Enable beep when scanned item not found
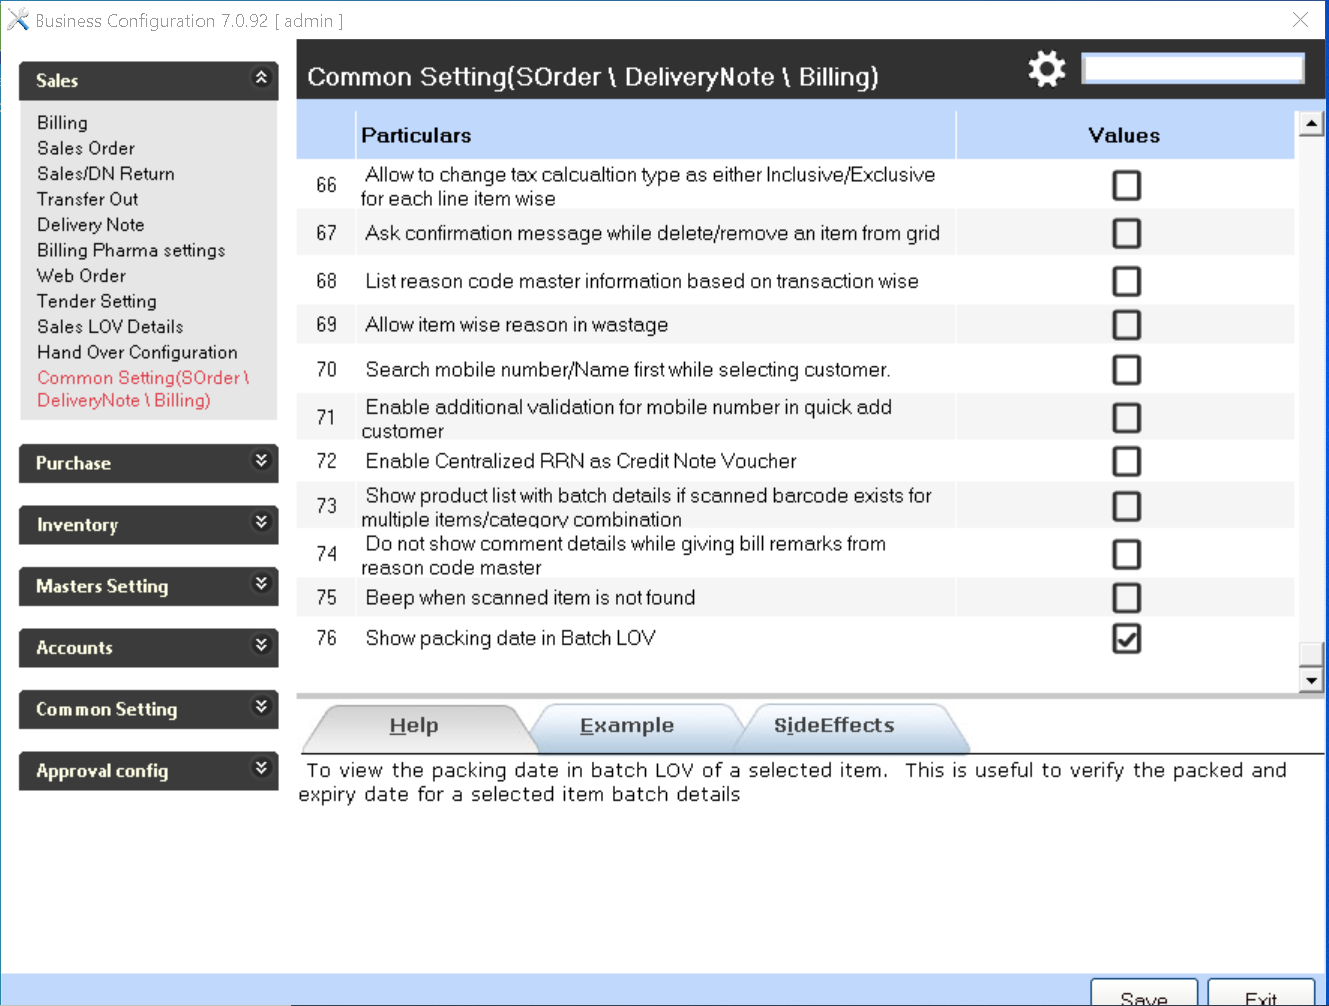The height and width of the screenshot is (1006, 1329). pyautogui.click(x=1126, y=598)
